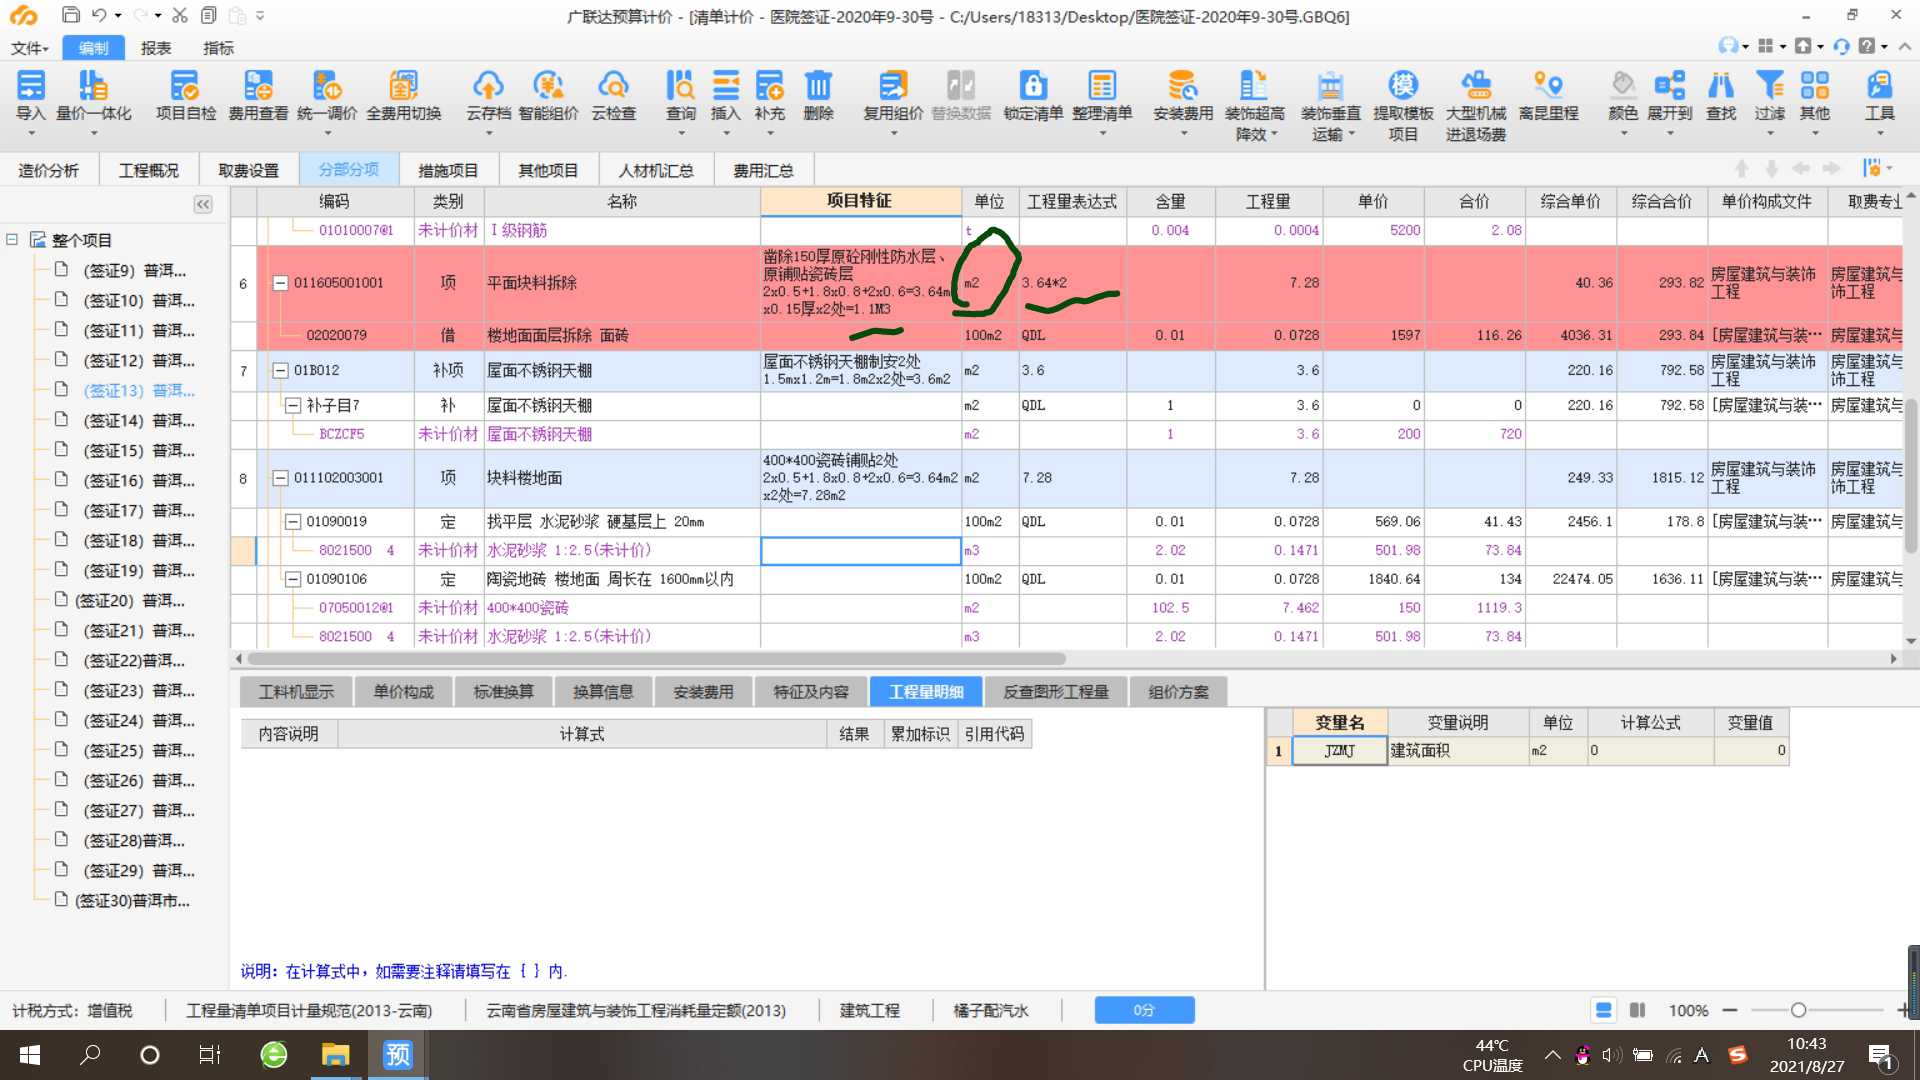This screenshot has width=1920, height=1080.
Task: Open 标准换算 bottom tab
Action: point(503,692)
